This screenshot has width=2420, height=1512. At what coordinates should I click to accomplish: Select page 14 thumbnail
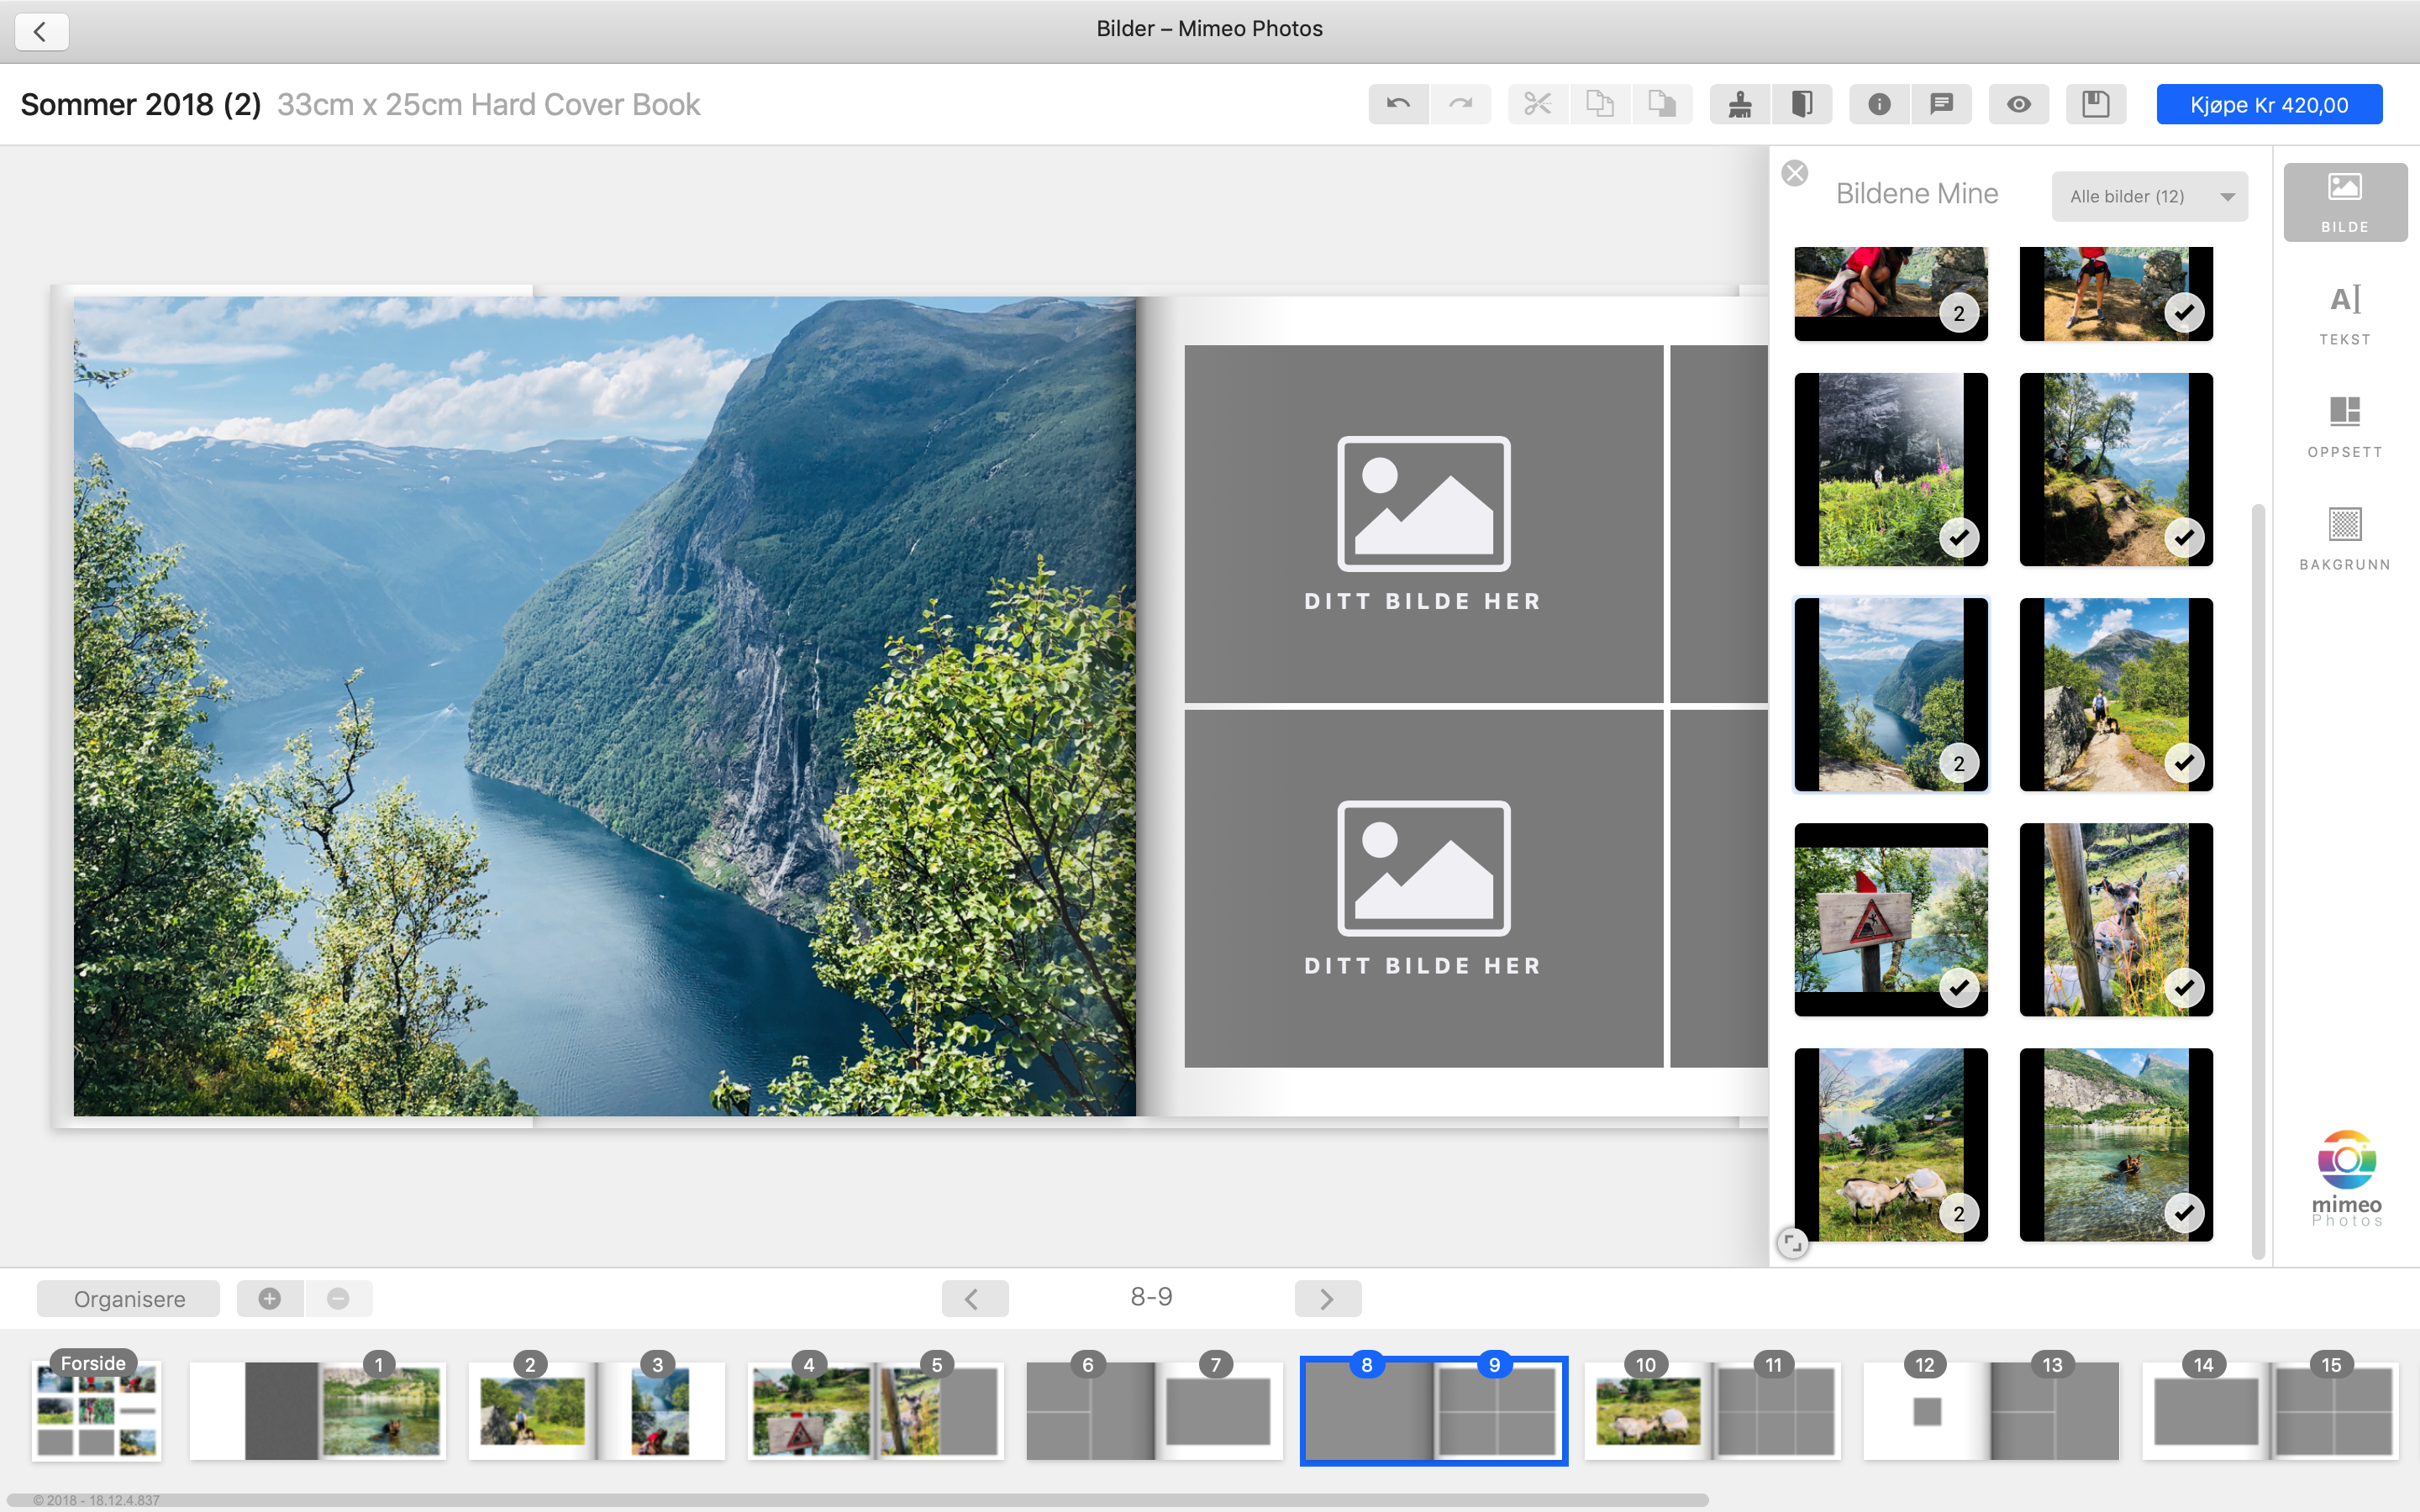2206,1410
